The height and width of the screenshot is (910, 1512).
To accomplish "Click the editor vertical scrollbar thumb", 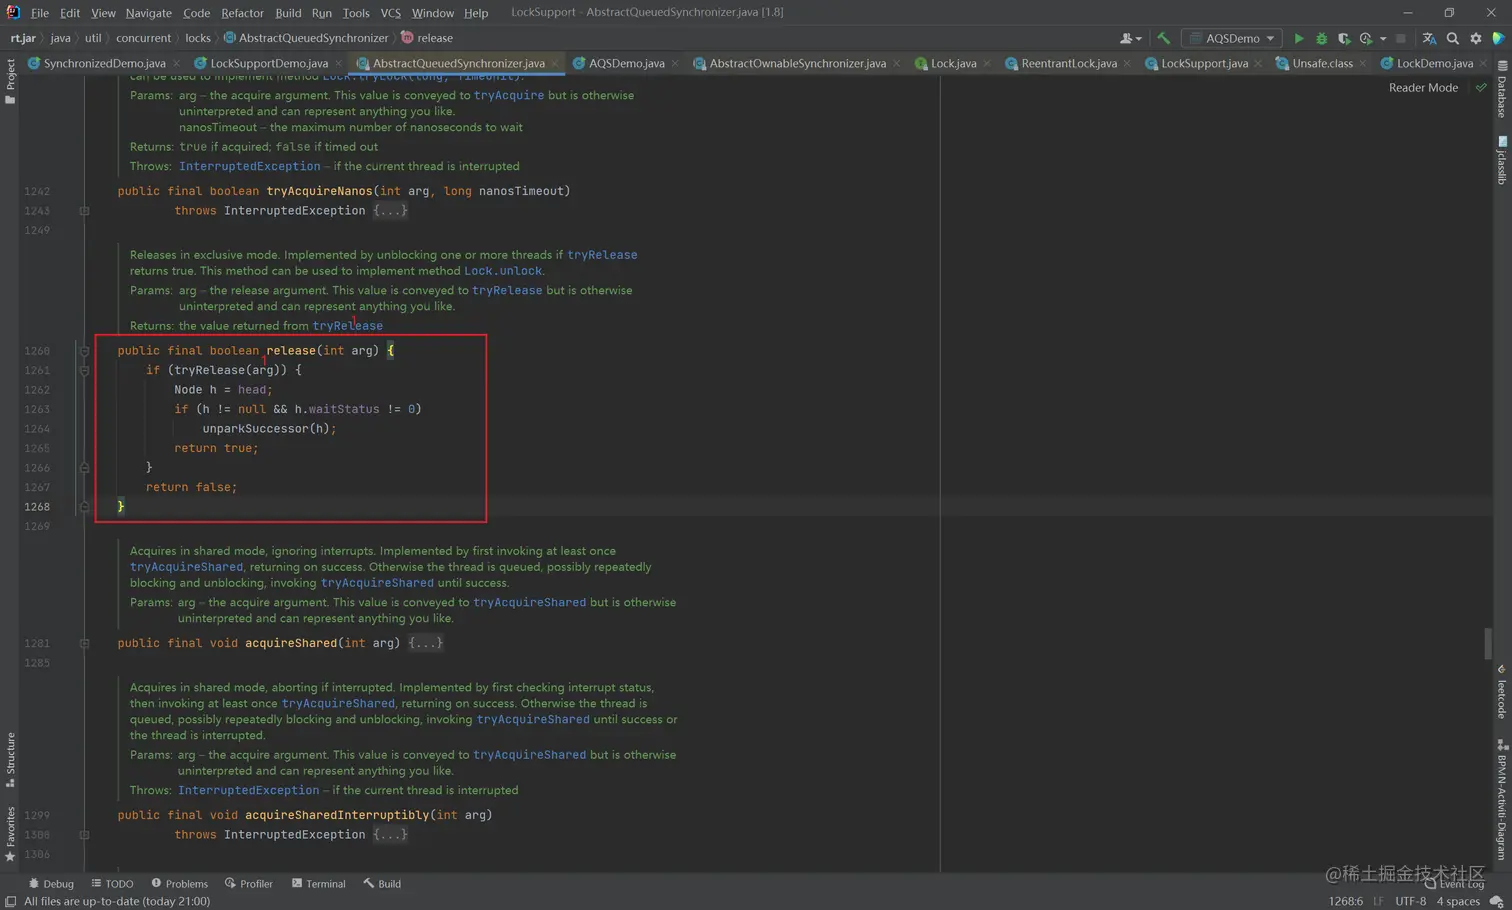I will click(1488, 643).
